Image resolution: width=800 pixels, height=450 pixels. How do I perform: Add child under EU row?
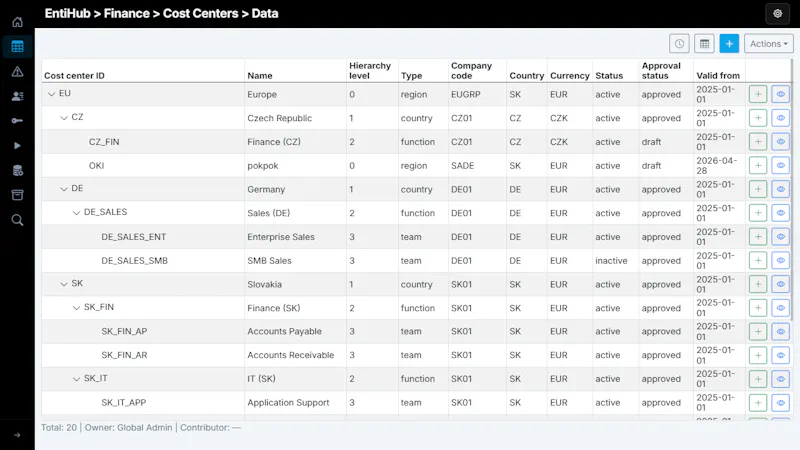(x=758, y=94)
